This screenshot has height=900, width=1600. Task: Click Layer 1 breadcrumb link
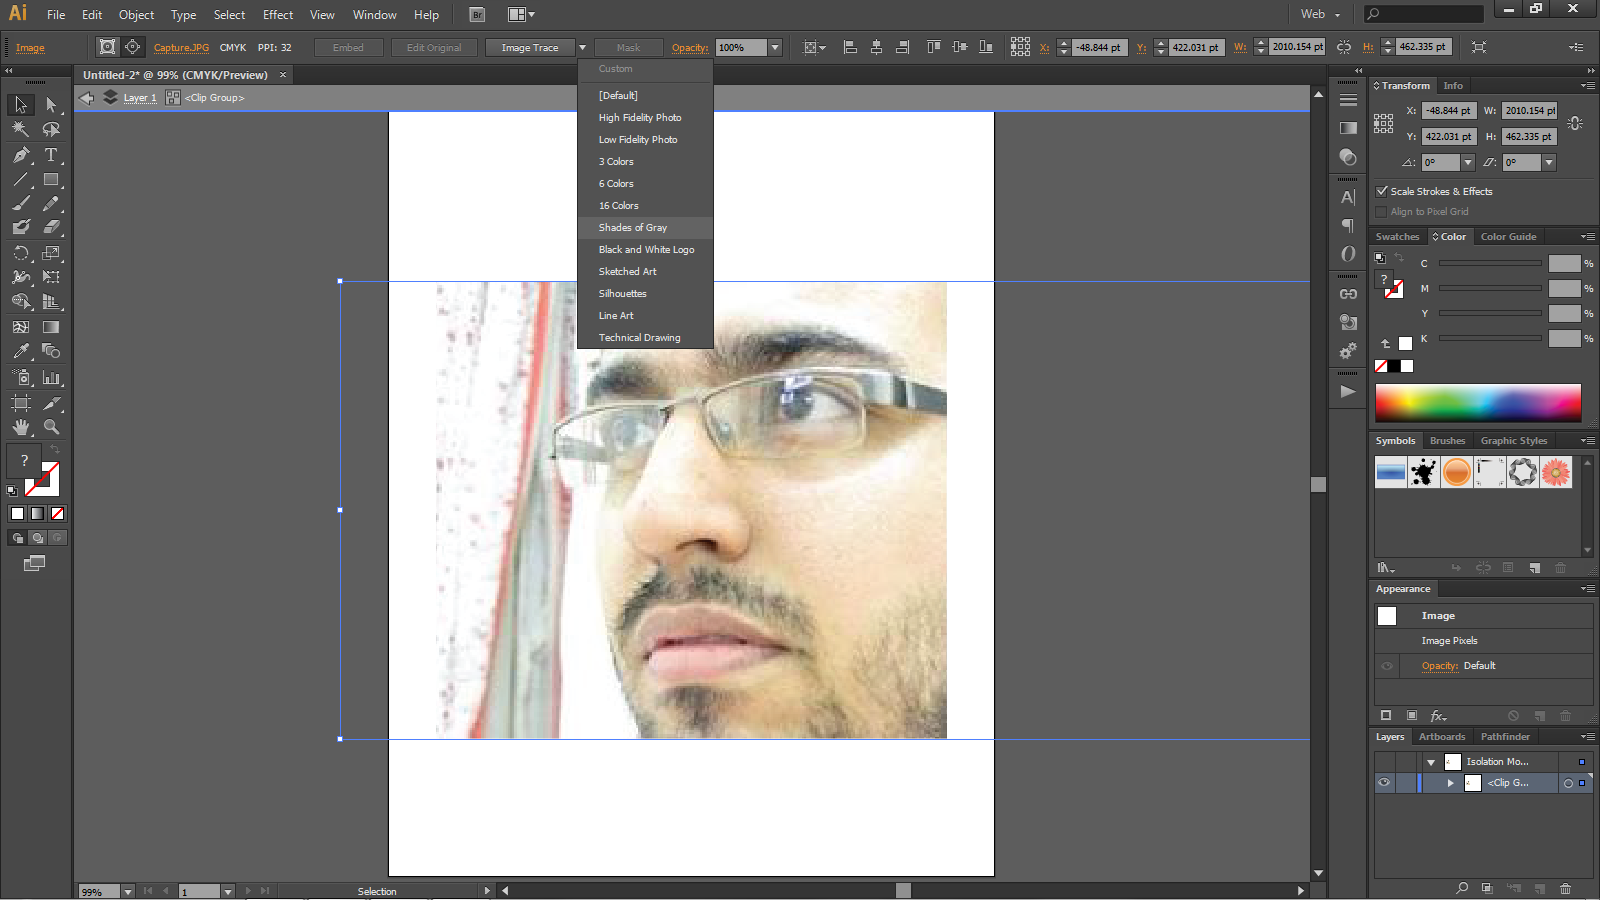coord(140,98)
